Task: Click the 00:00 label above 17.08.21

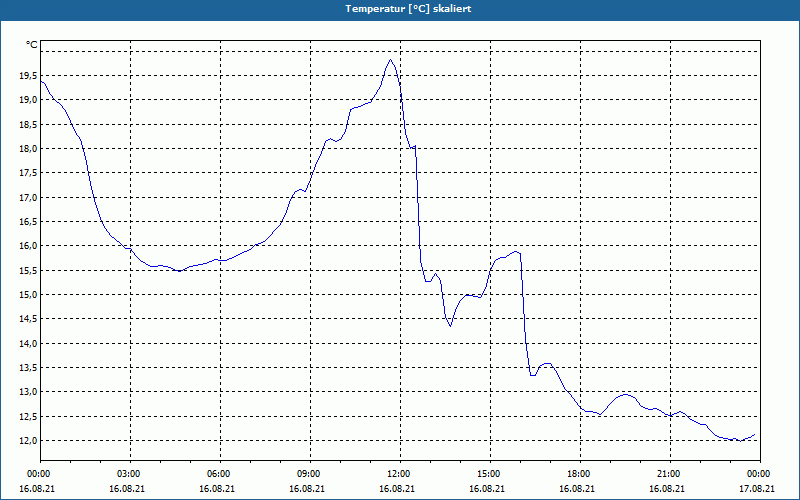Action: (x=757, y=474)
